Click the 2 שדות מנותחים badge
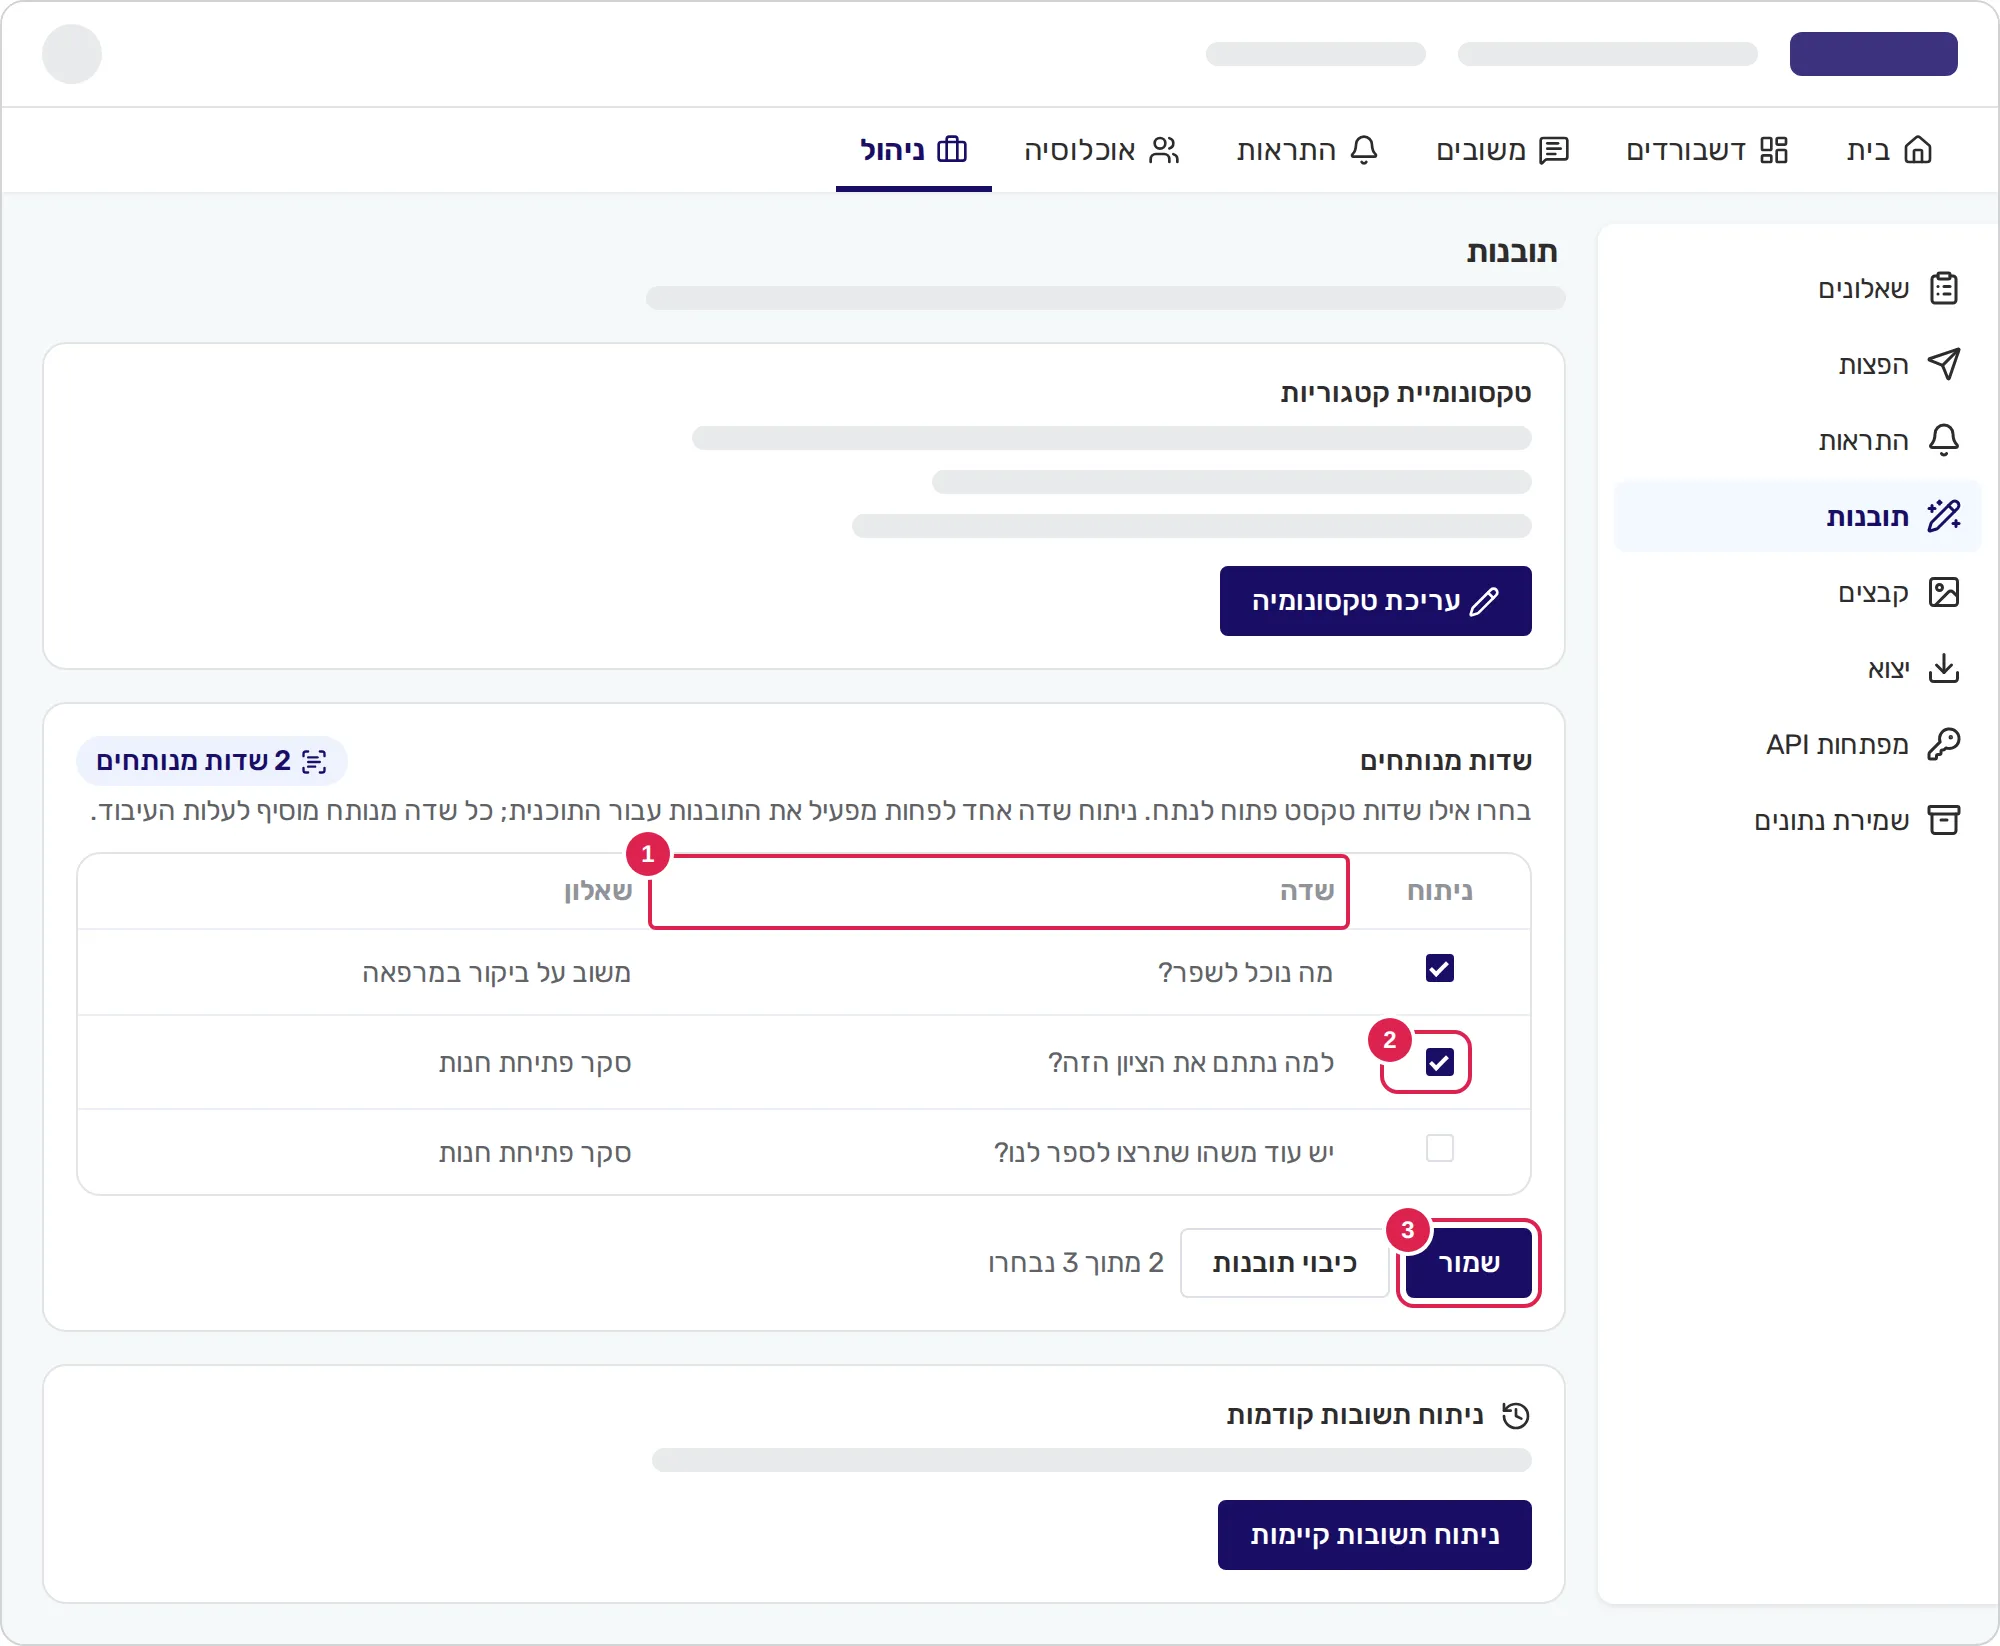The height and width of the screenshot is (1646, 2000). click(212, 761)
